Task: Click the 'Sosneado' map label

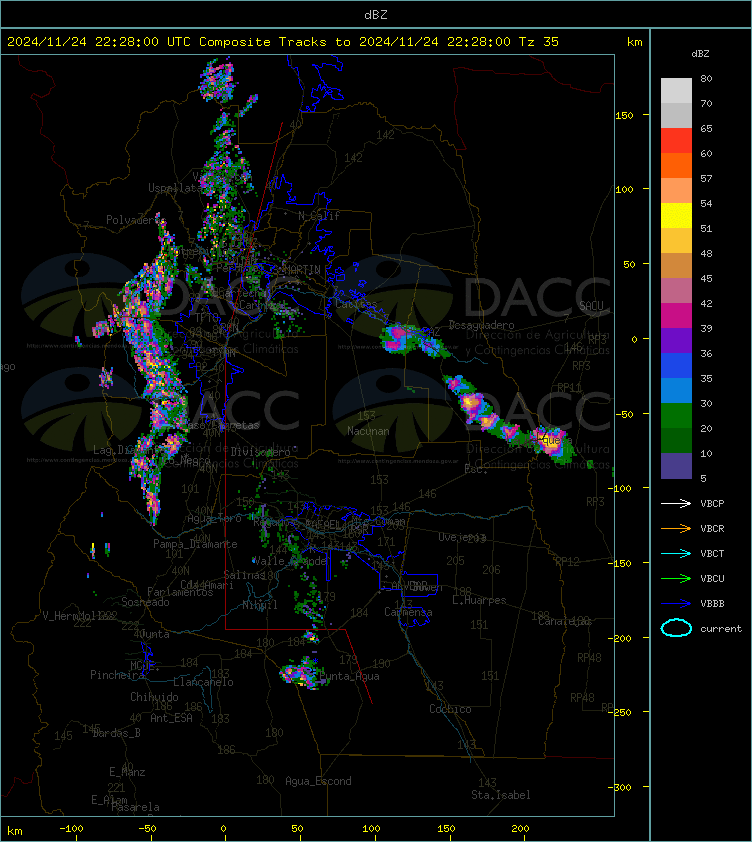Action: [x=145, y=602]
